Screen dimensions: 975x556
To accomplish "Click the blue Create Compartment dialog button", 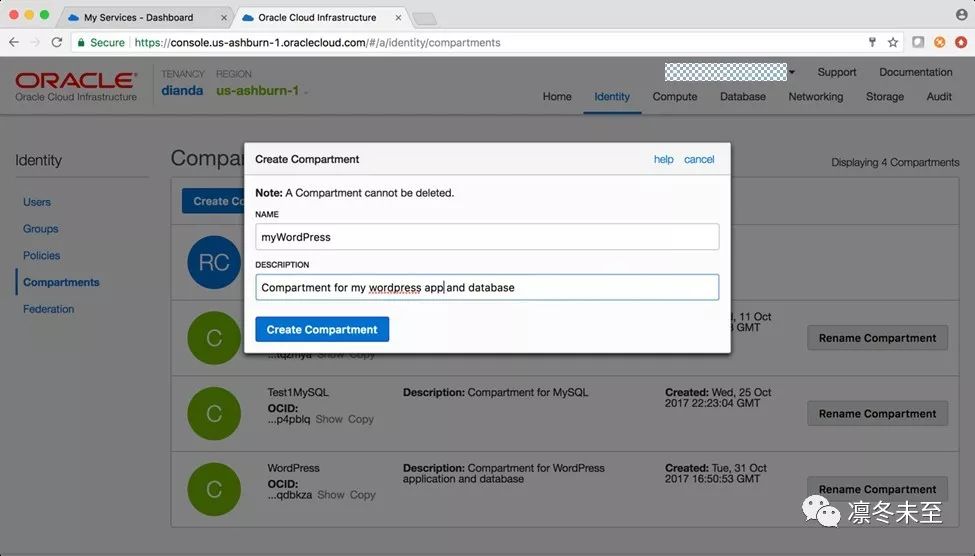I will click(322, 329).
